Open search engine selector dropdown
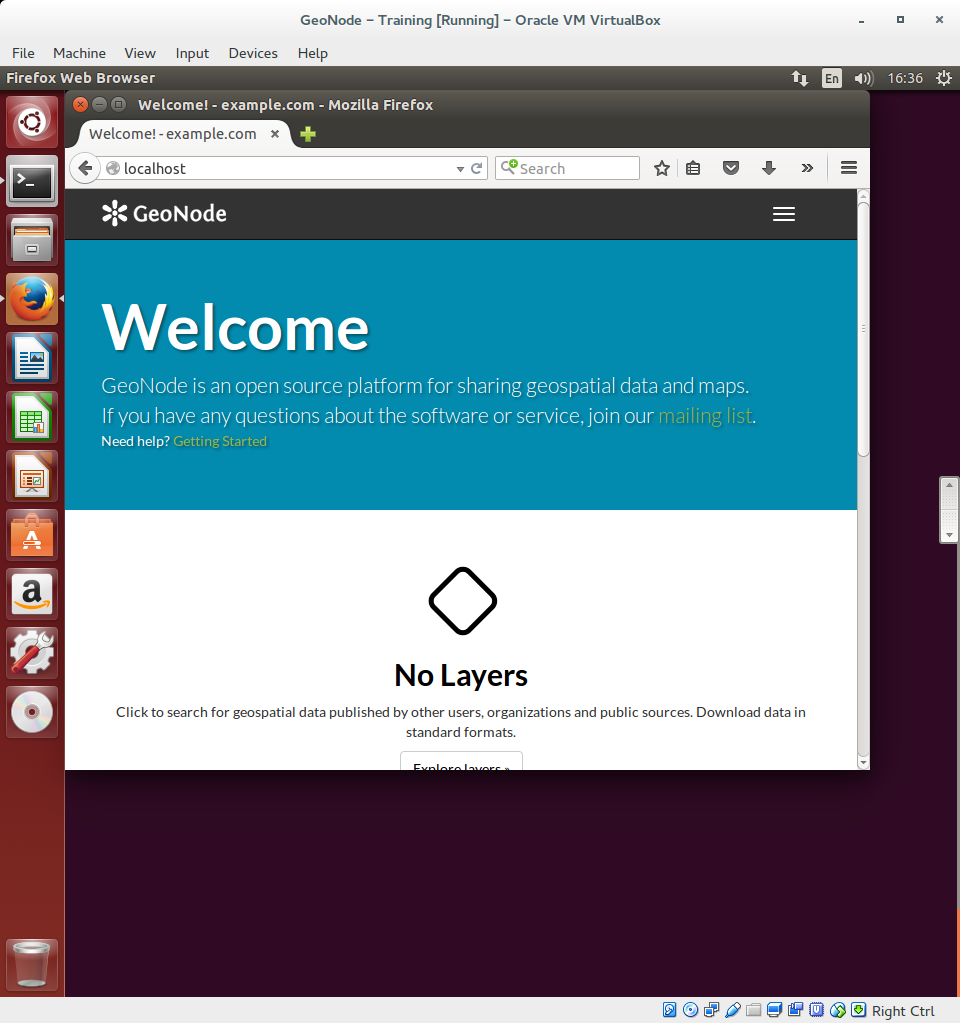960x1023 pixels. tap(509, 167)
